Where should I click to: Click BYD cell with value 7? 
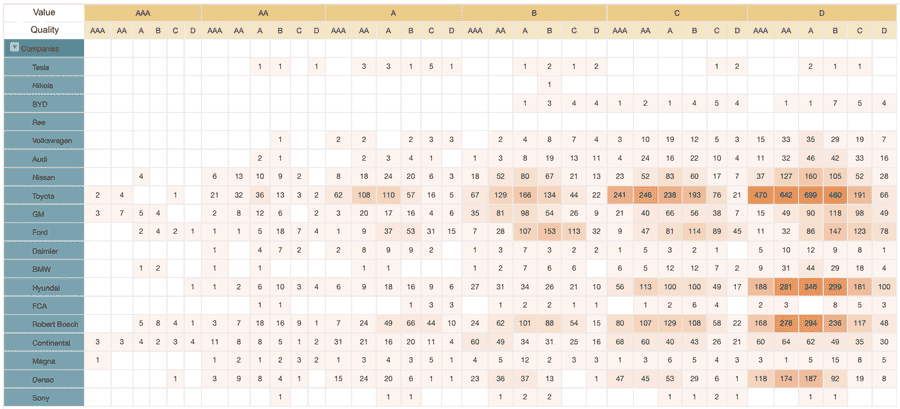pos(835,103)
